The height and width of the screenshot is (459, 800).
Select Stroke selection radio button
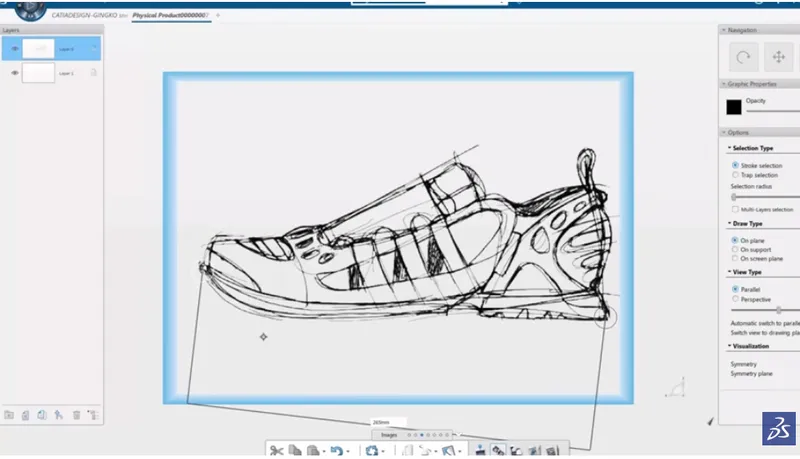pyautogui.click(x=735, y=165)
